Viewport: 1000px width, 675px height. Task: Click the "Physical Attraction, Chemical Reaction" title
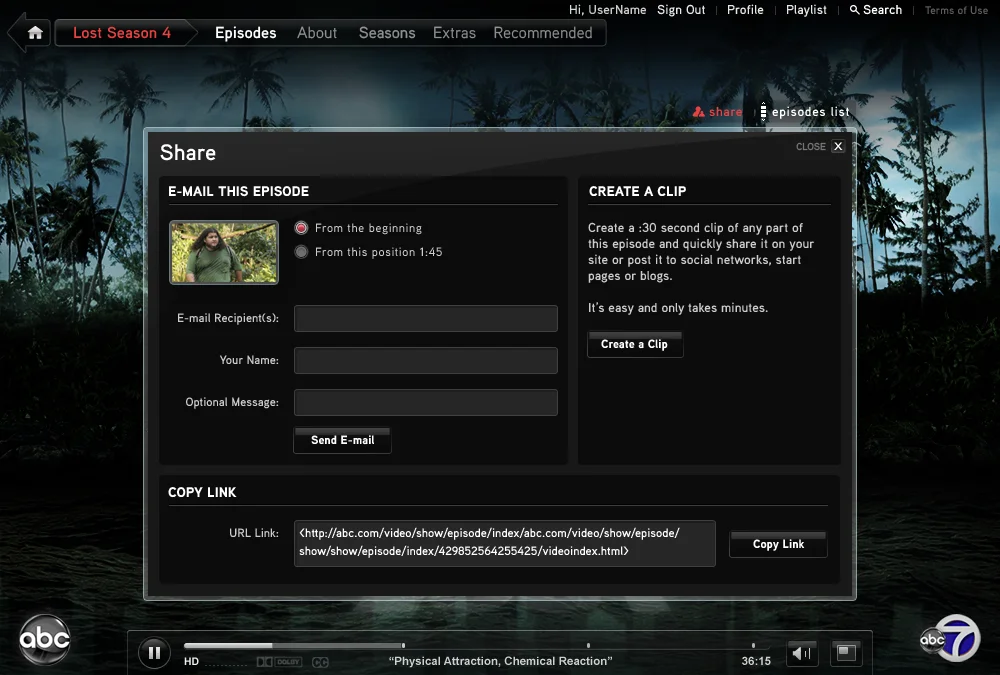[x=501, y=661]
